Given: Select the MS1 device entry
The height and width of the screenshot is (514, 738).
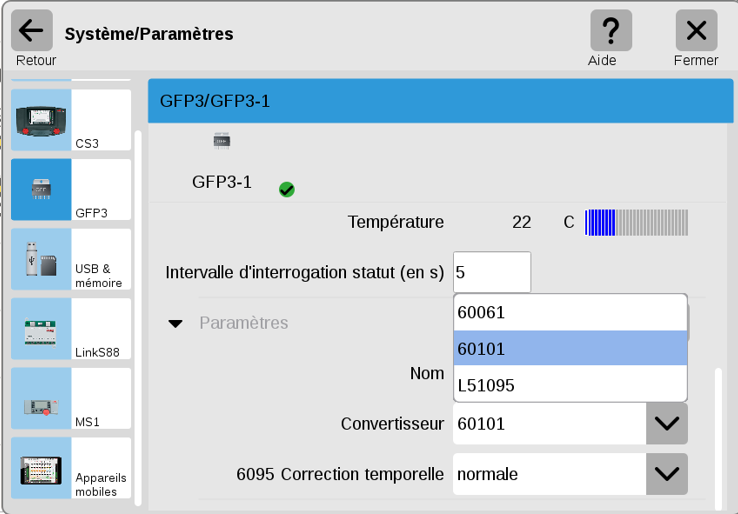Looking at the screenshot, I should tap(71, 399).
